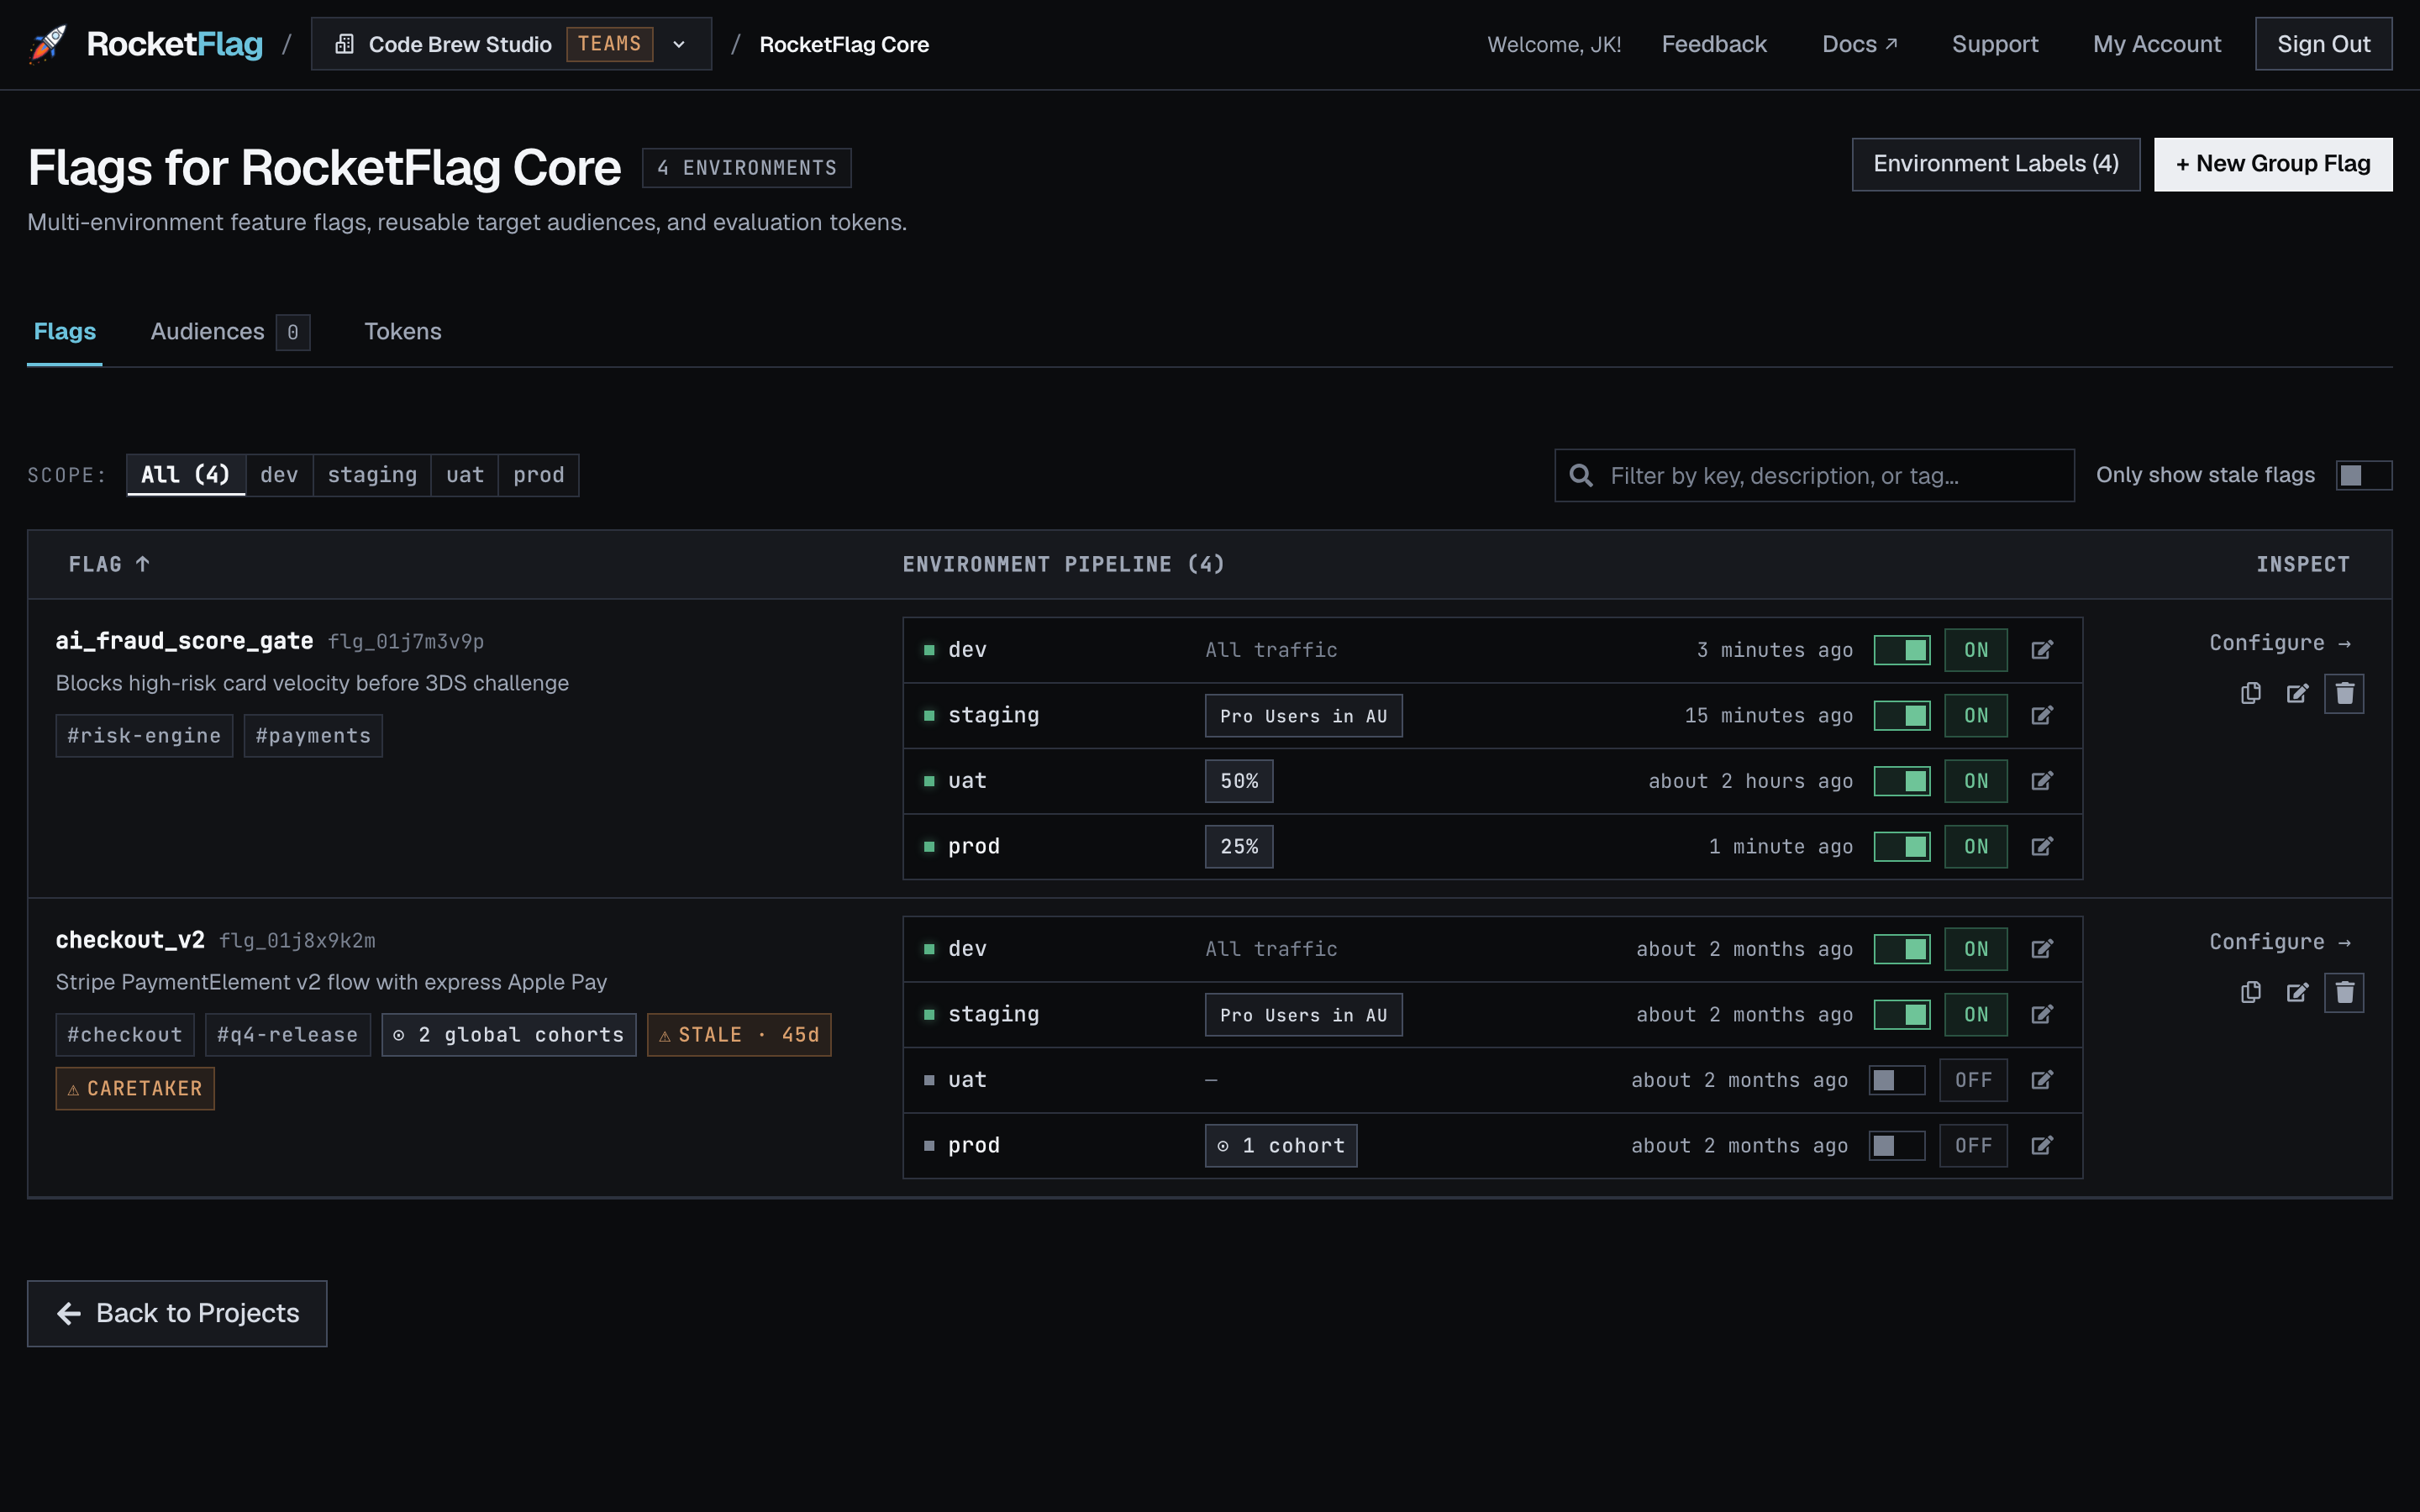Turn off checkout_v2 dev toggle
The image size is (2420, 1512).
[x=1902, y=949]
